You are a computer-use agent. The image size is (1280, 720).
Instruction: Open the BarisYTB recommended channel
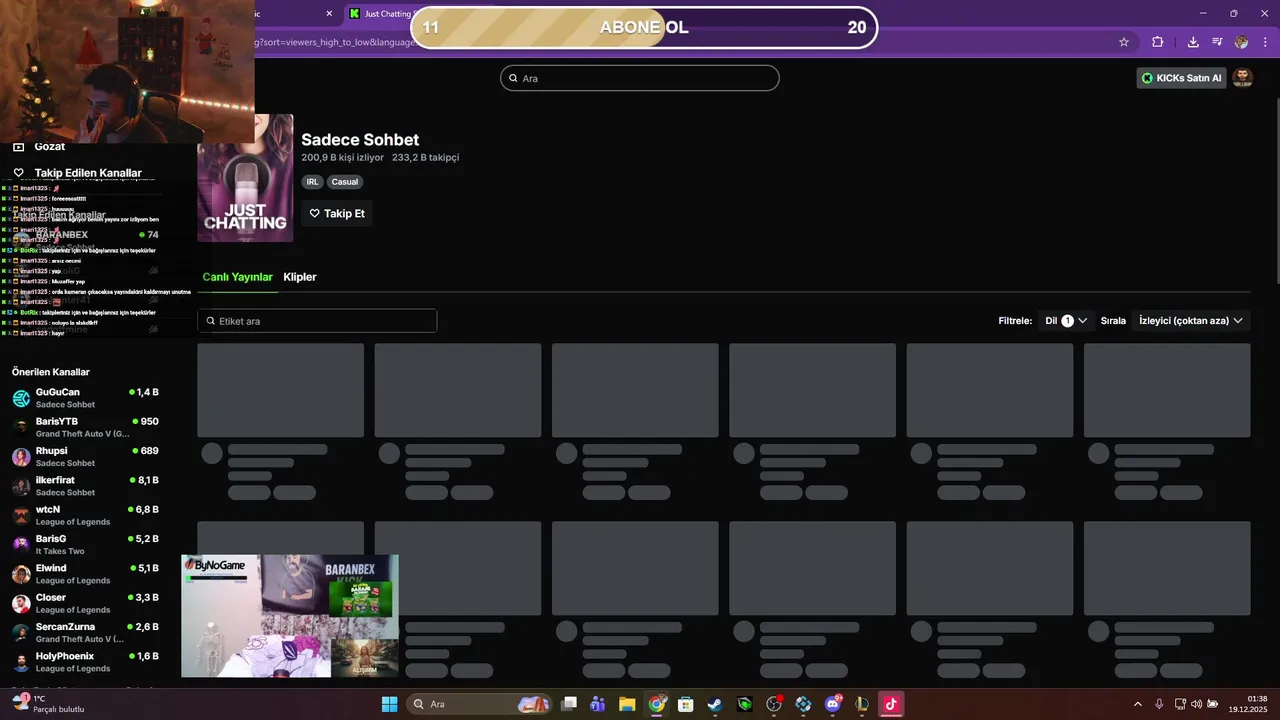point(85,427)
